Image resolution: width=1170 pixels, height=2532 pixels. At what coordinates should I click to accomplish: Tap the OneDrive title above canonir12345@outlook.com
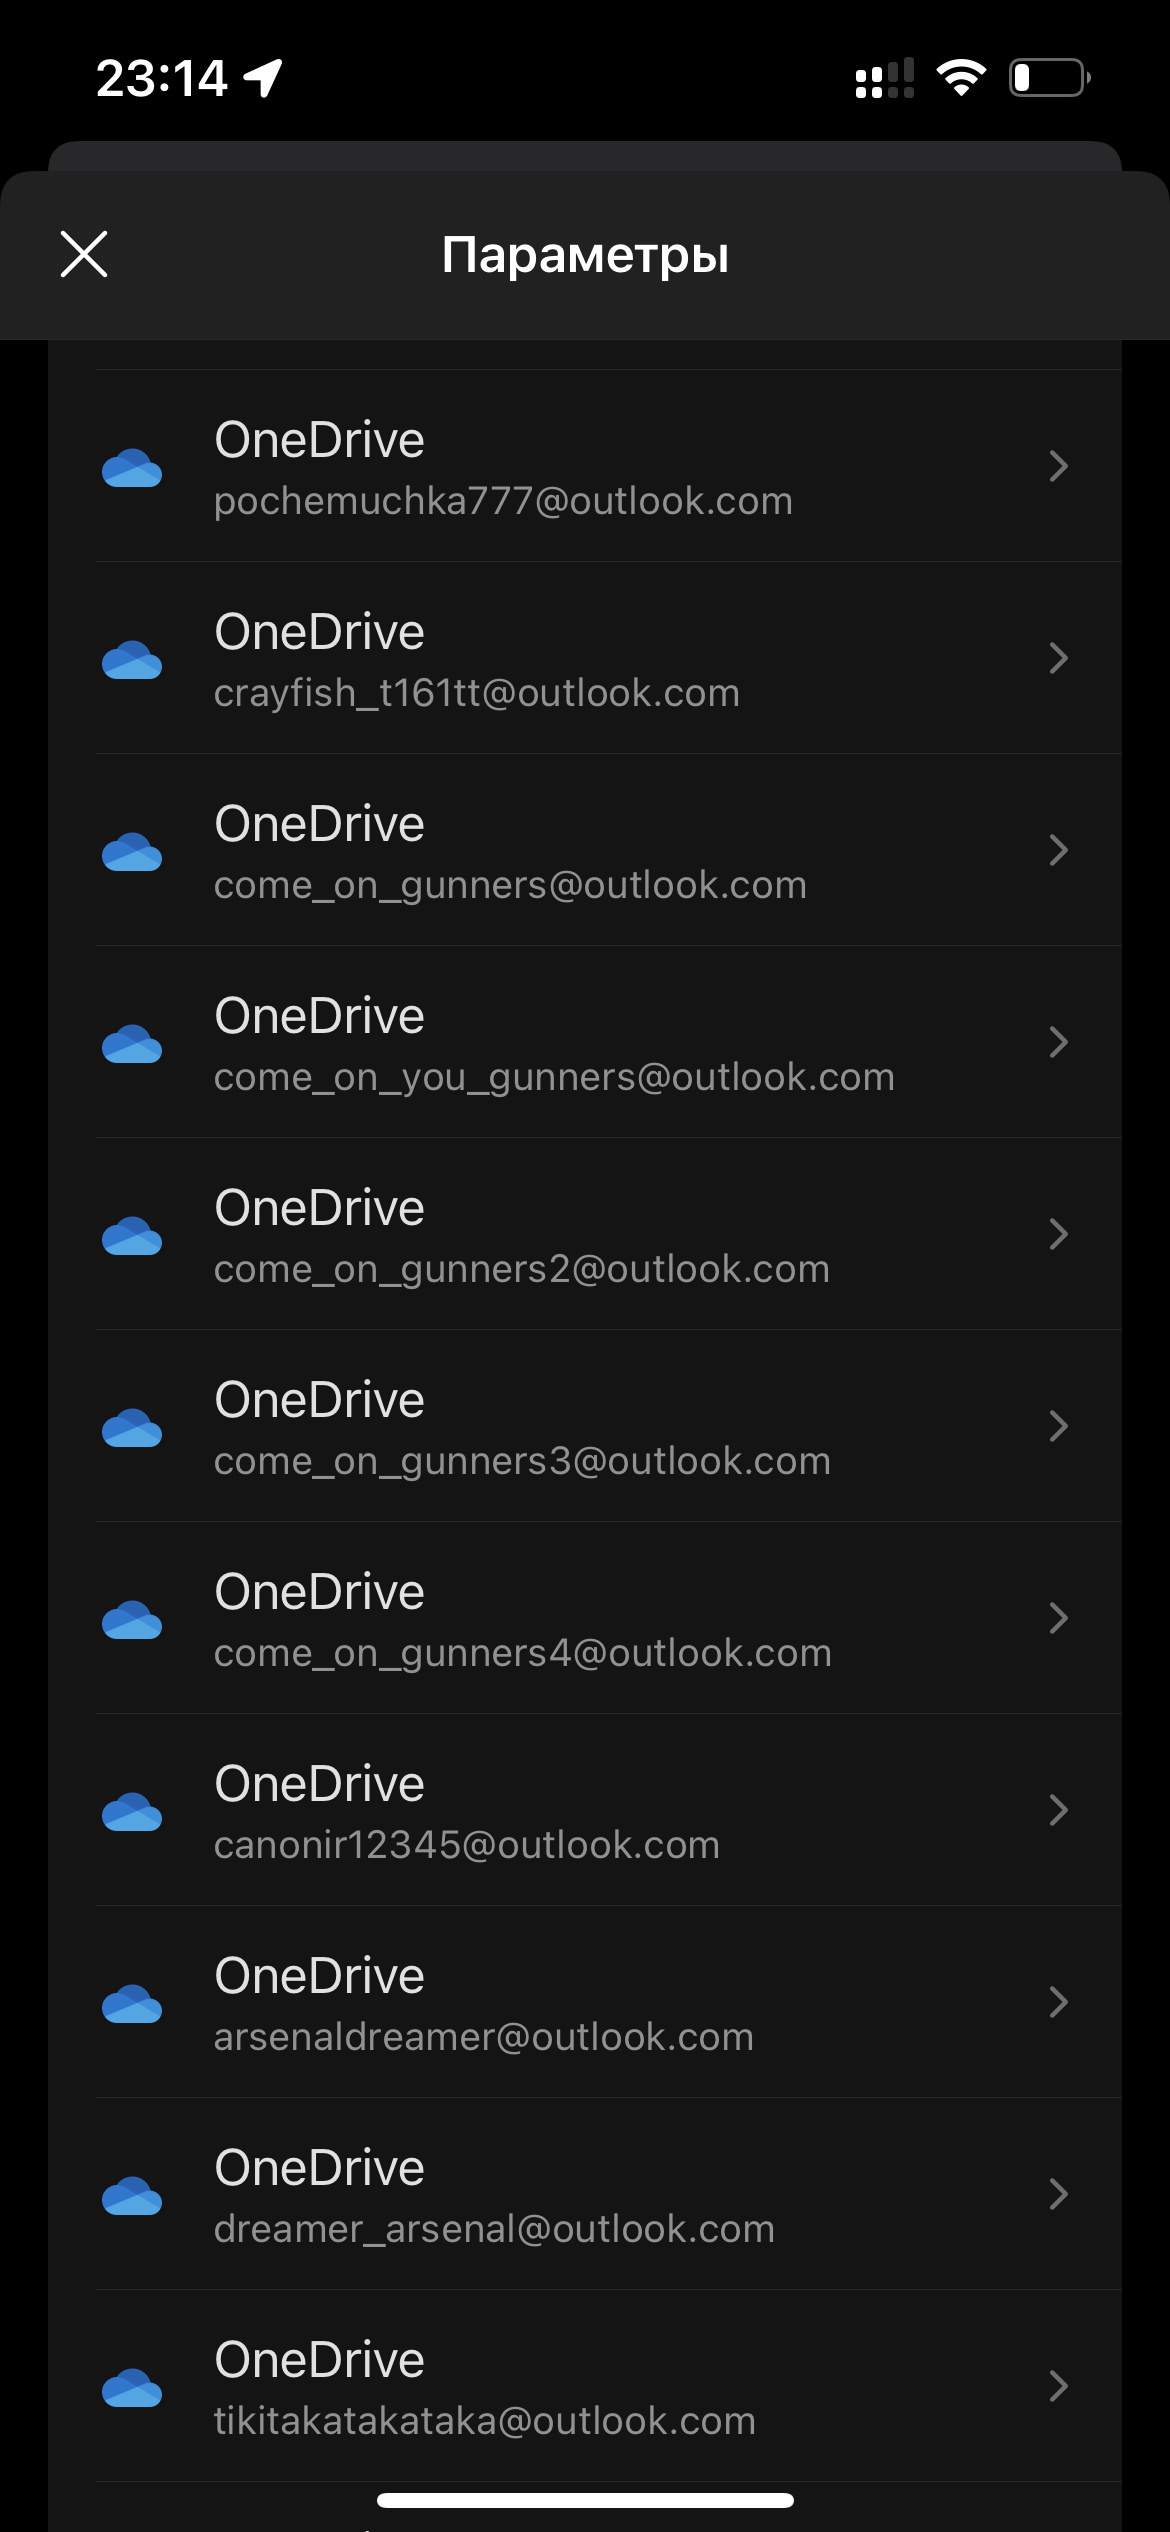[320, 1784]
